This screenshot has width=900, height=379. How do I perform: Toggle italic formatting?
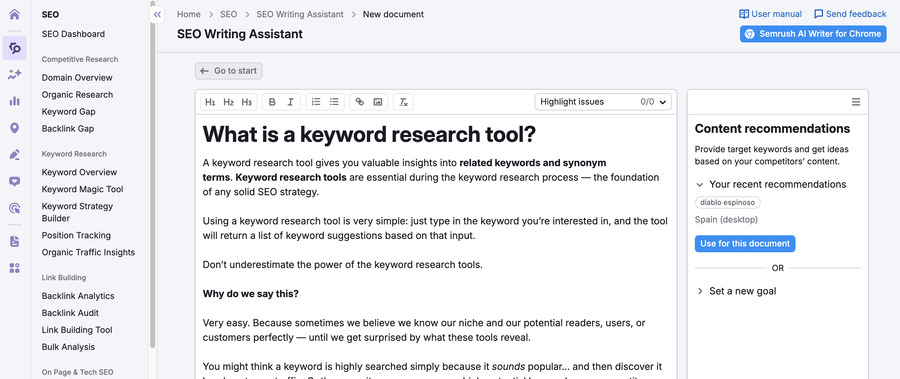pyautogui.click(x=290, y=102)
